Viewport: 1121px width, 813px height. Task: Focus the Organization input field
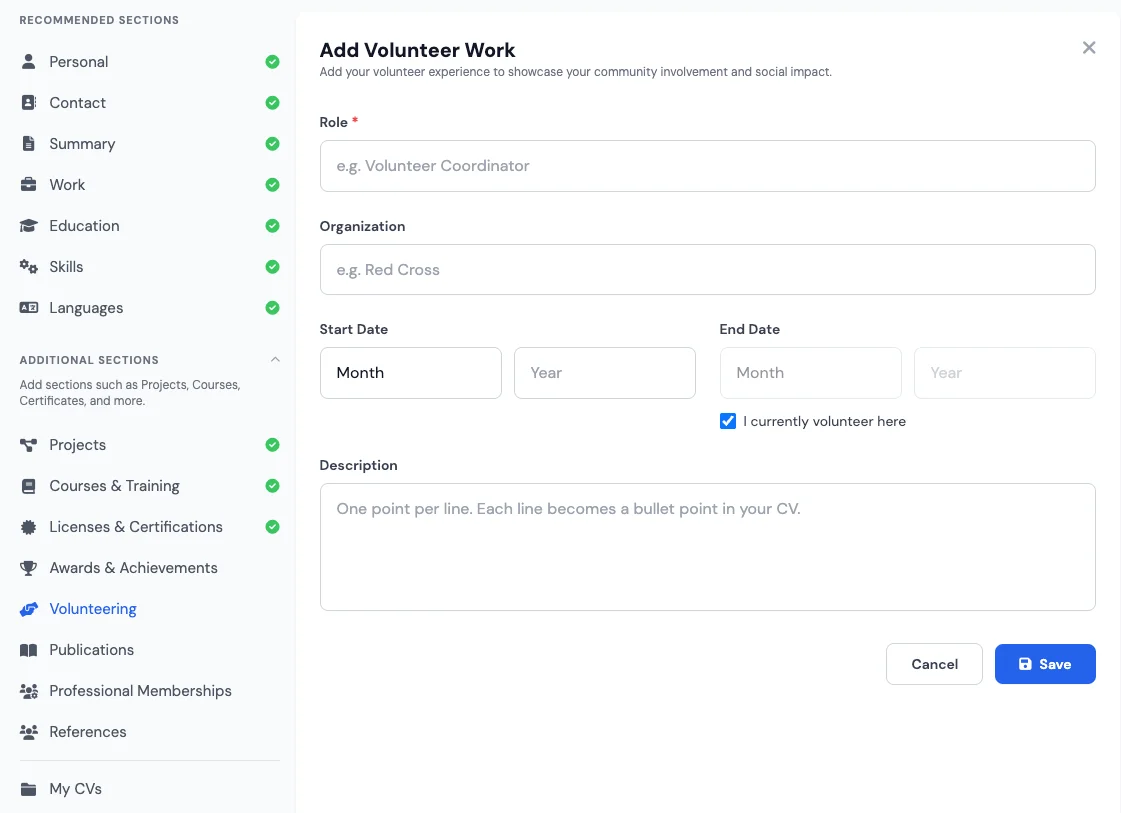707,270
